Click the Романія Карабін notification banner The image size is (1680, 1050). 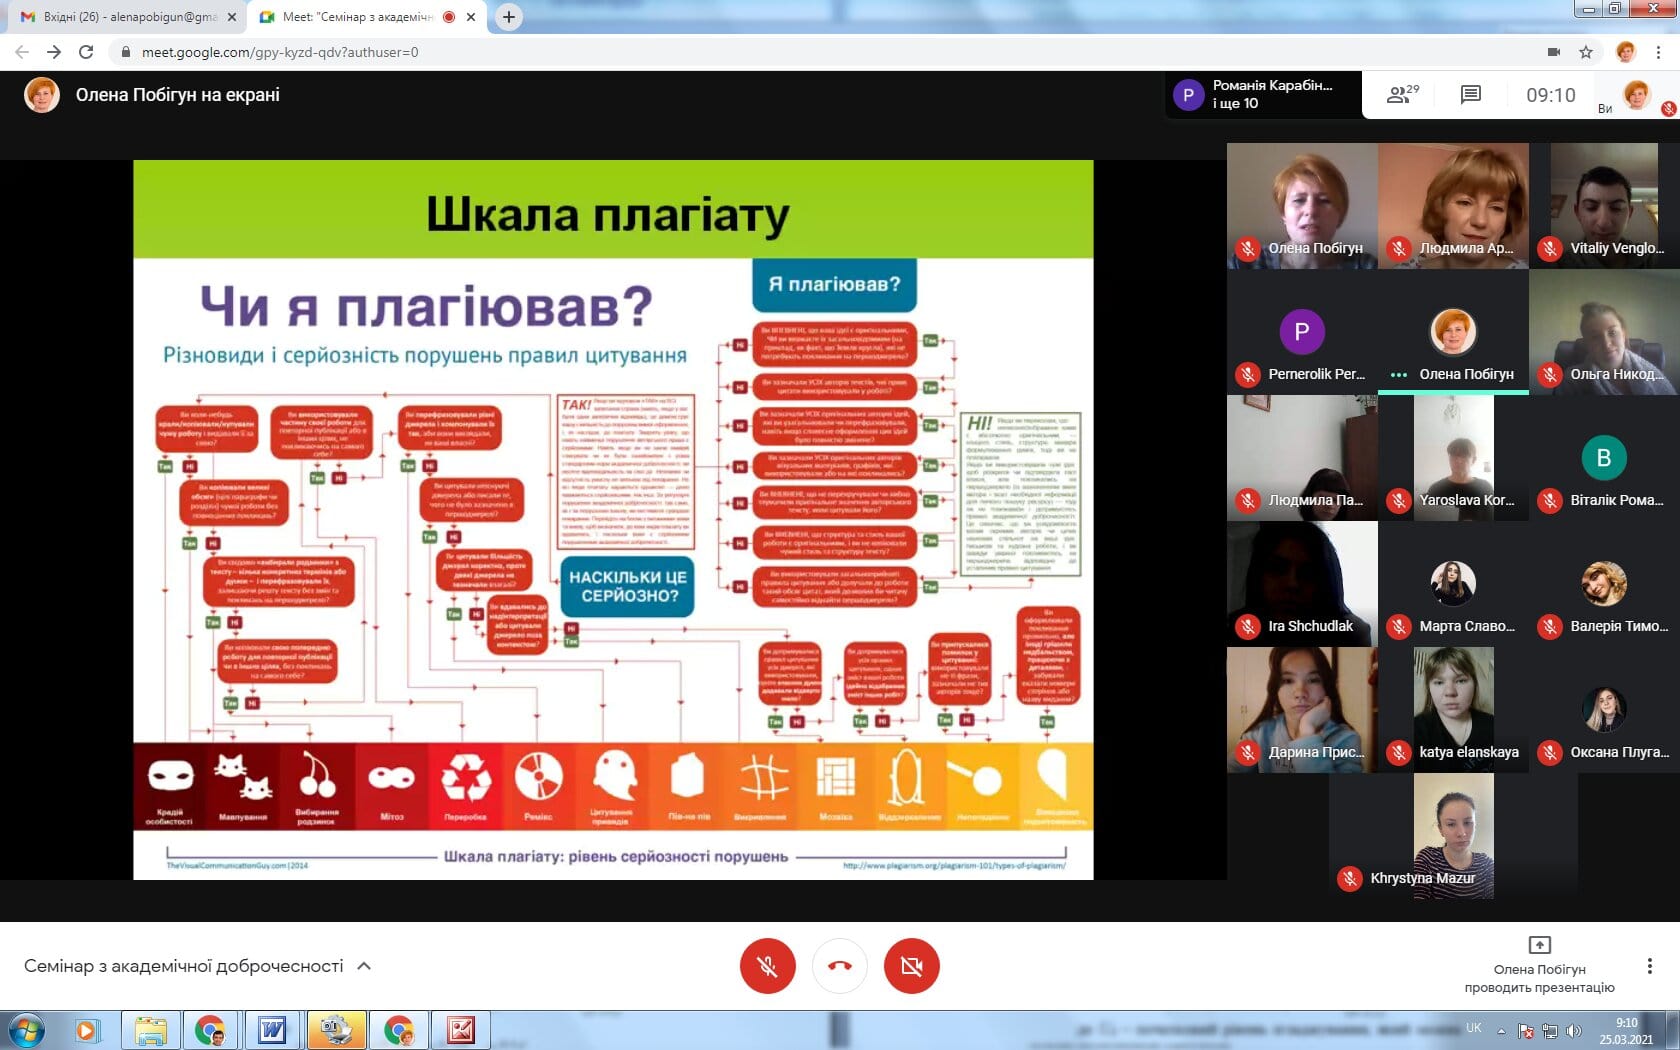[1262, 95]
